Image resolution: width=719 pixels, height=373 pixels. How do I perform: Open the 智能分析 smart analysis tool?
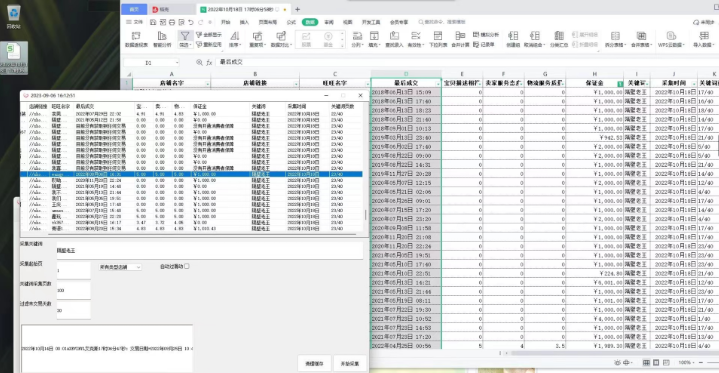point(162,39)
